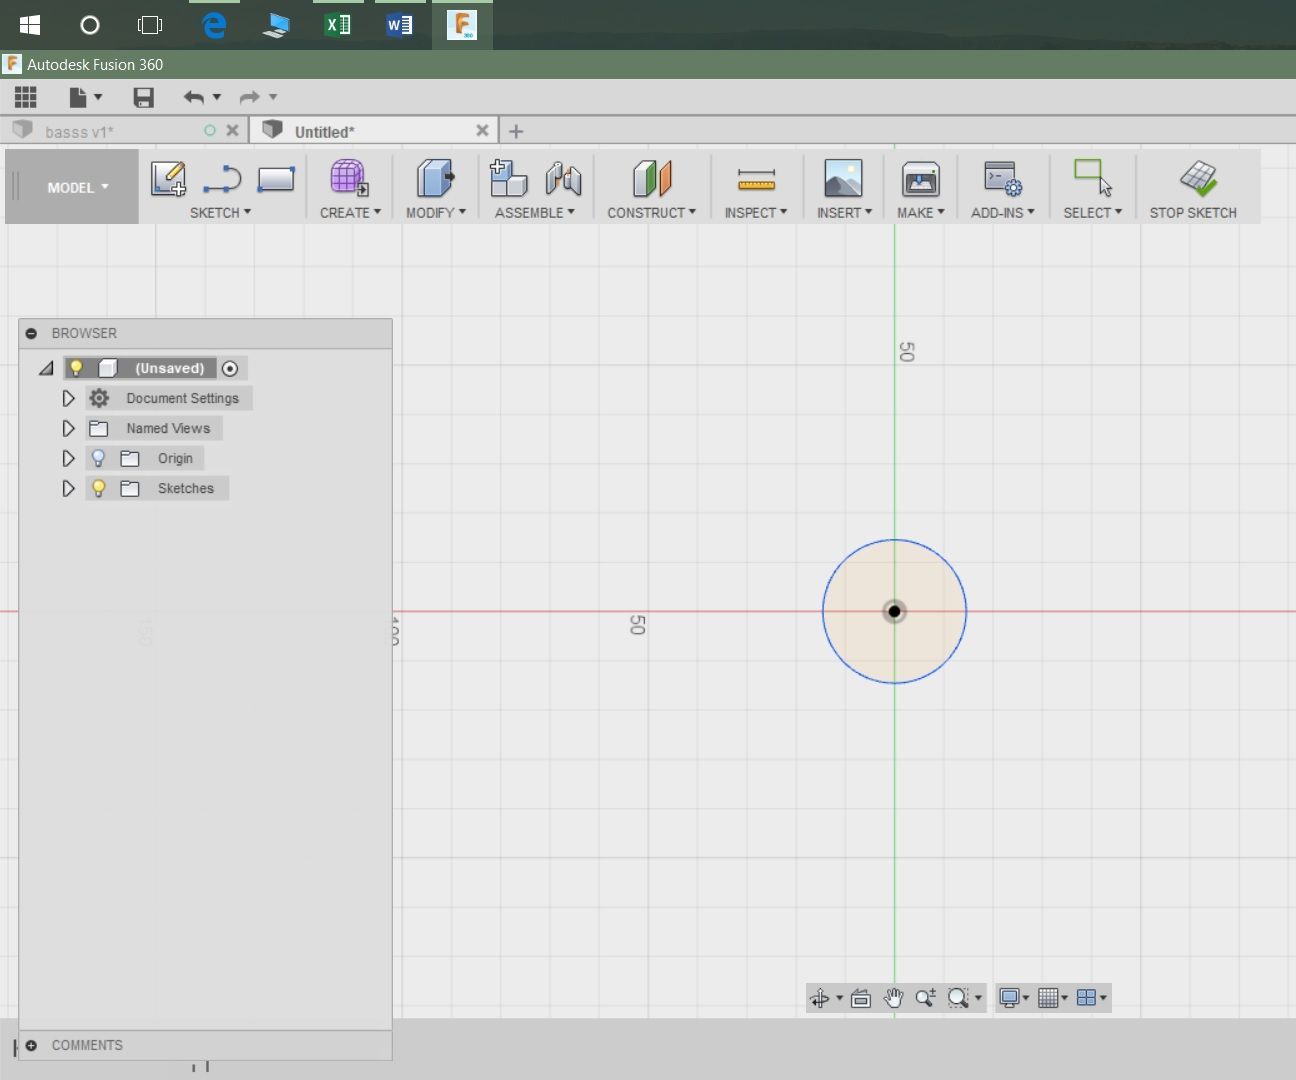Open the Add-Ins scripts icon
1296x1080 pixels.
[1002, 179]
